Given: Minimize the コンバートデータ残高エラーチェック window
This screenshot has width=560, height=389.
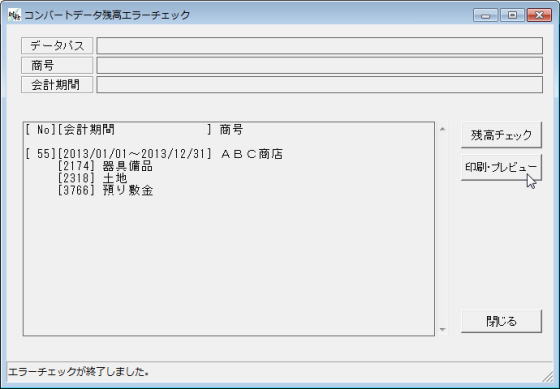Looking at the screenshot, I should coord(485,15).
